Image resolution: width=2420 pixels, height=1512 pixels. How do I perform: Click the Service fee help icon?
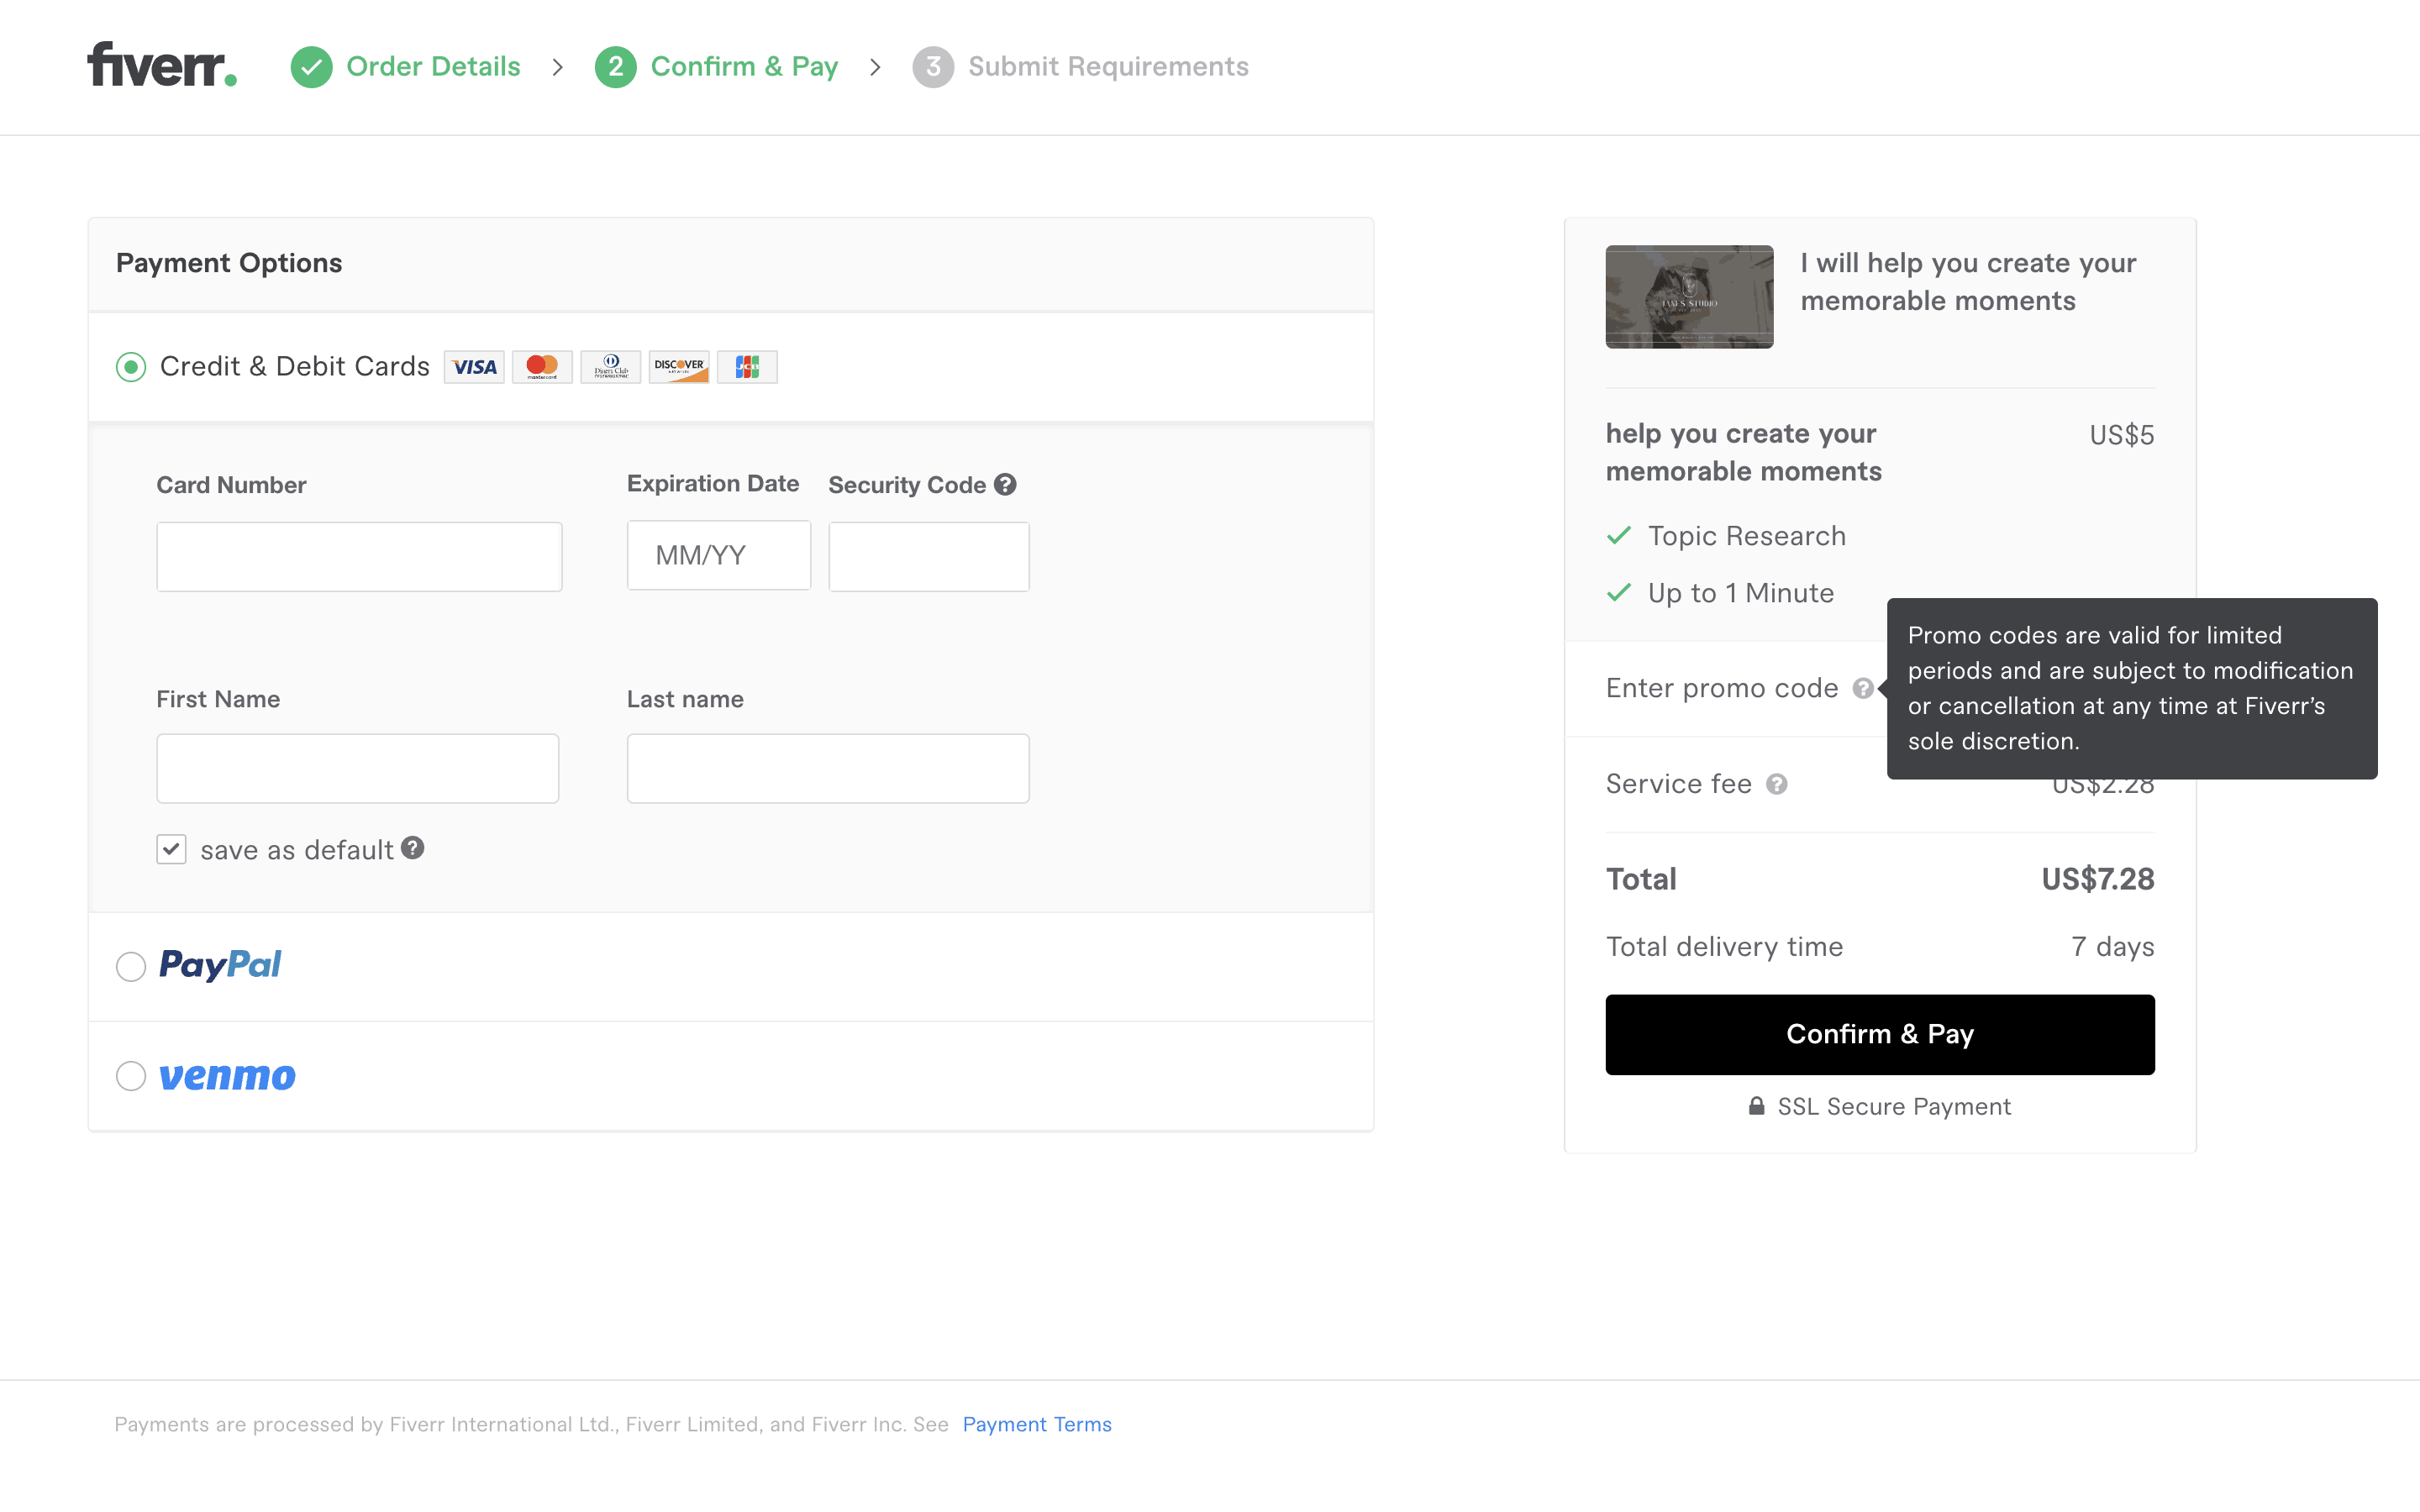point(1776,784)
